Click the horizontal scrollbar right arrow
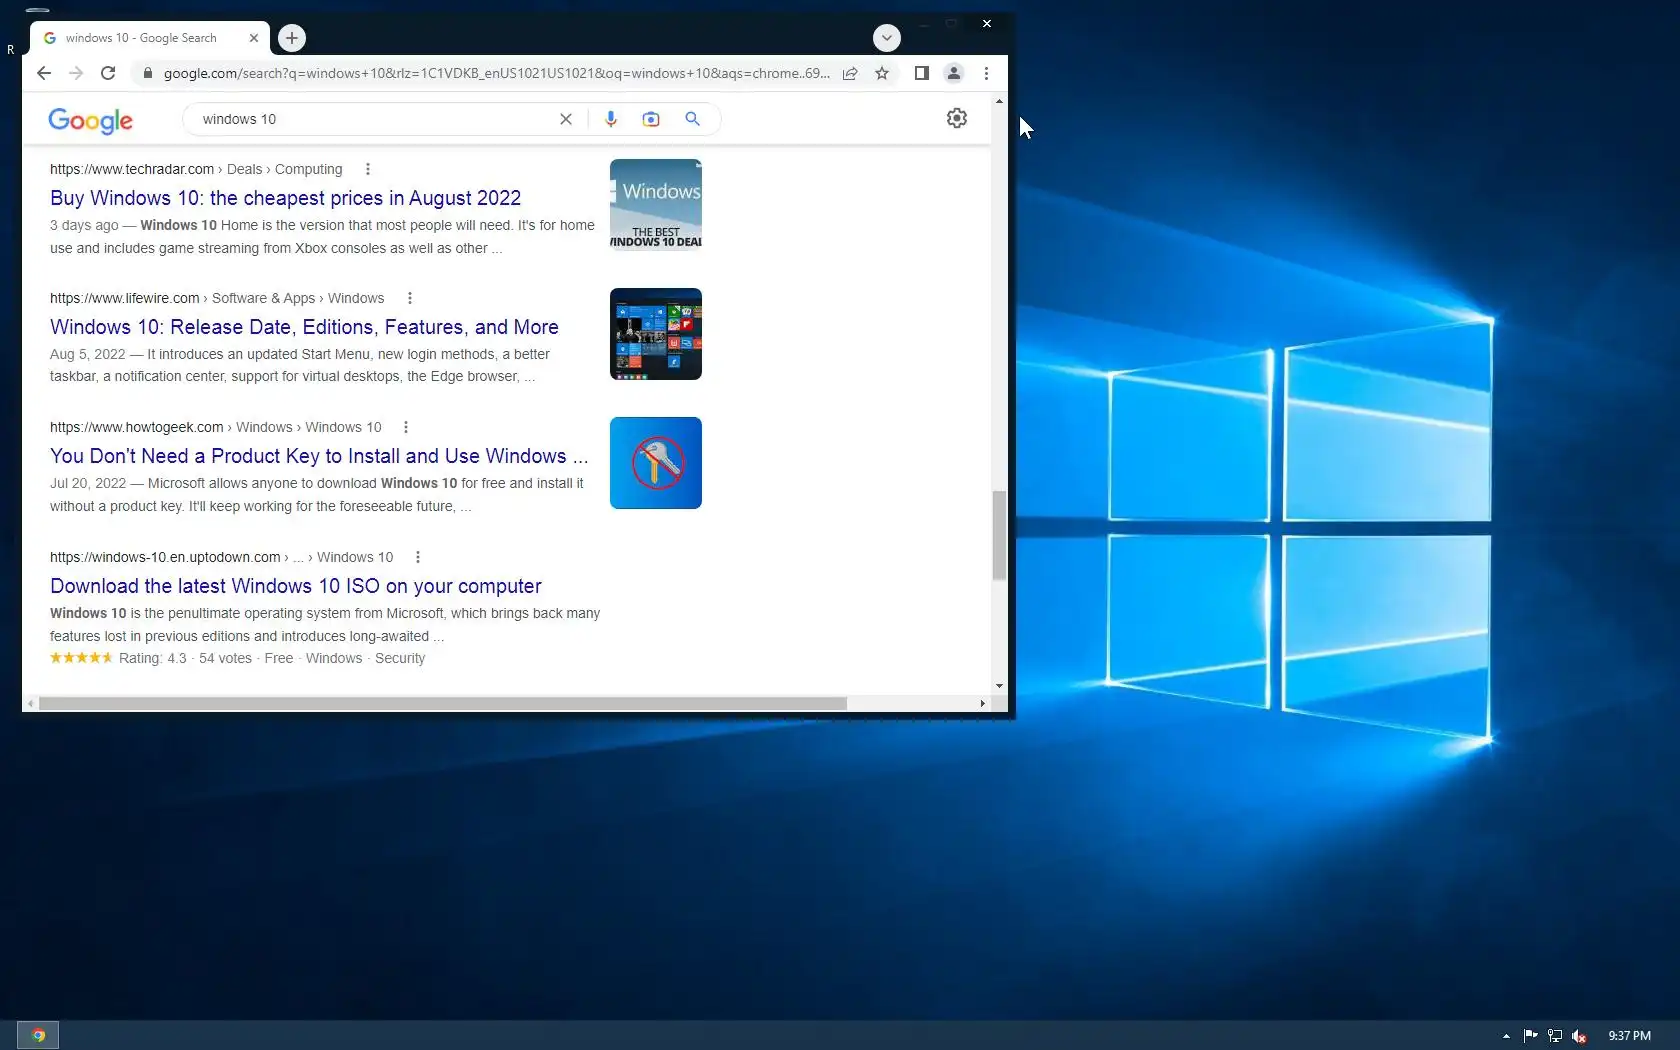Image resolution: width=1680 pixels, height=1050 pixels. click(983, 703)
